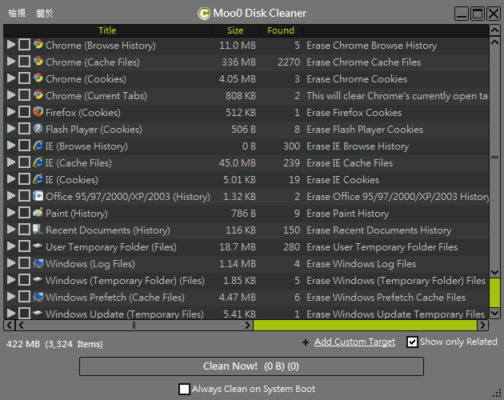Click the '422 MB (3,324 Items)' summary text

tap(55, 344)
